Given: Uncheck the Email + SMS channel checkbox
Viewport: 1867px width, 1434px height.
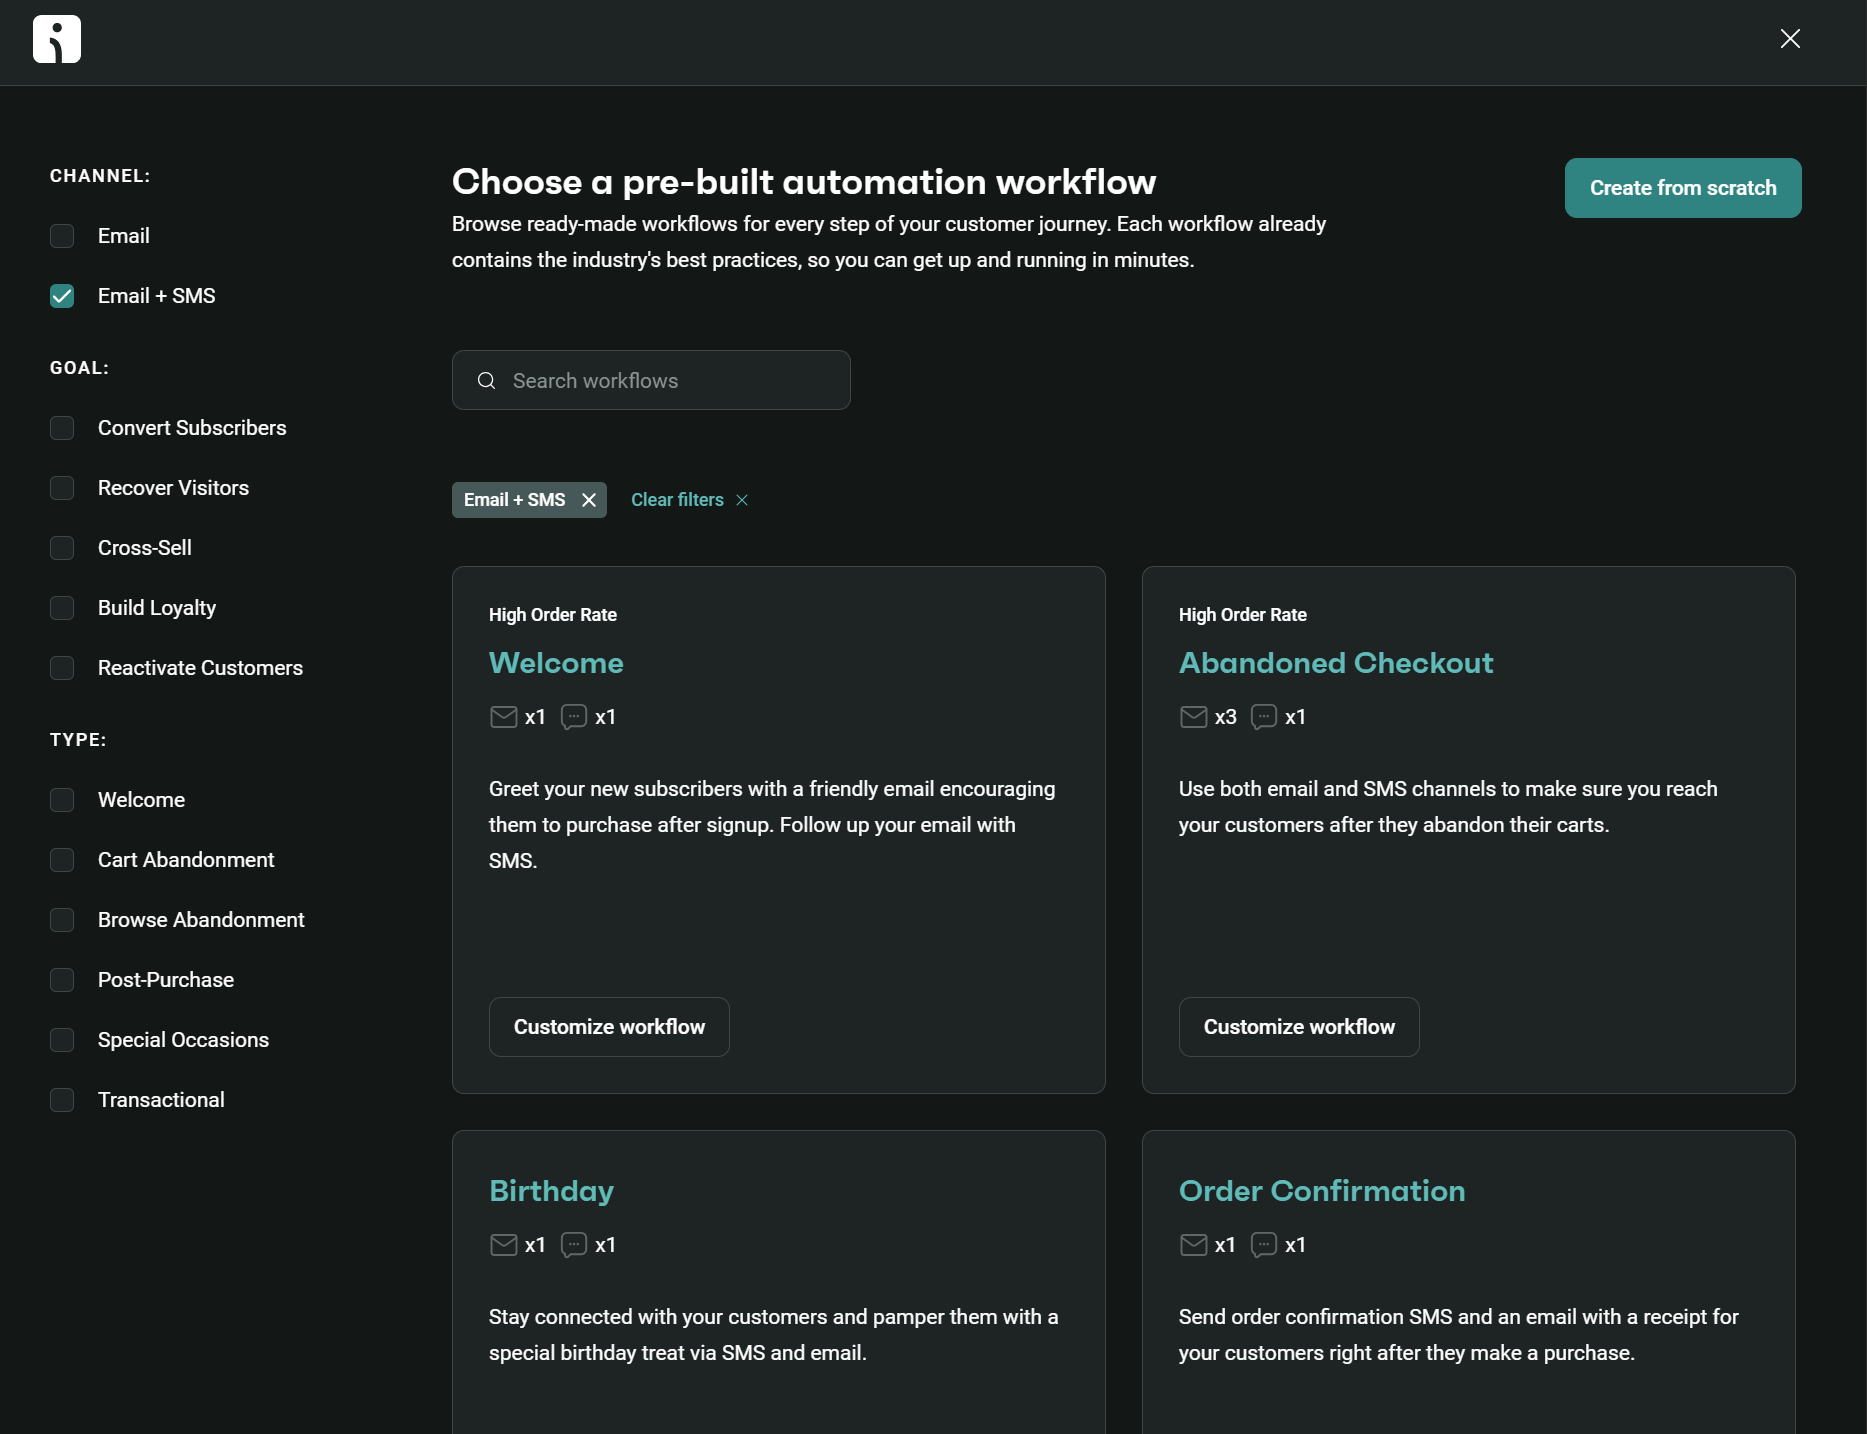Looking at the screenshot, I should point(62,296).
